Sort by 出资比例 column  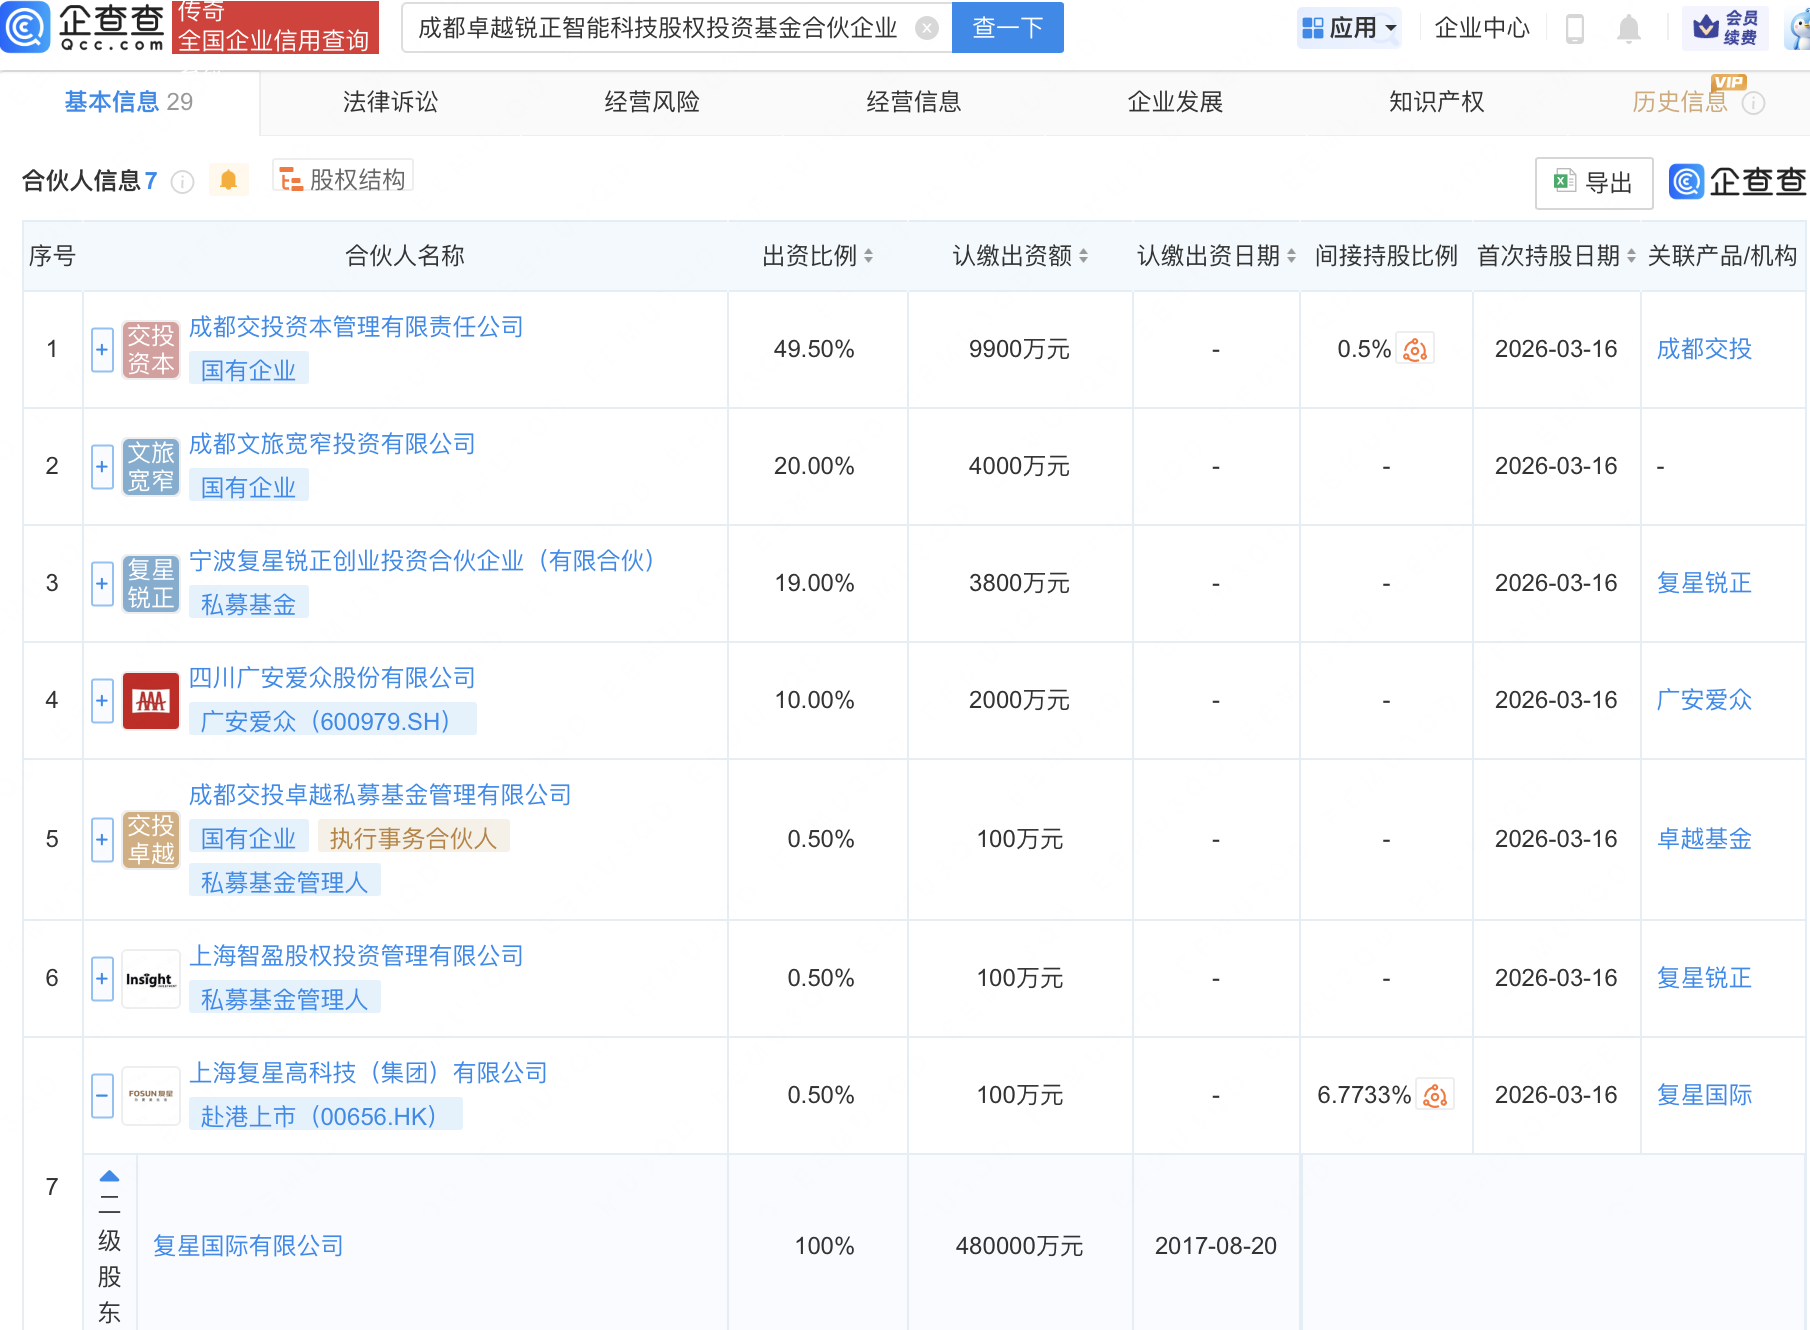click(x=868, y=256)
